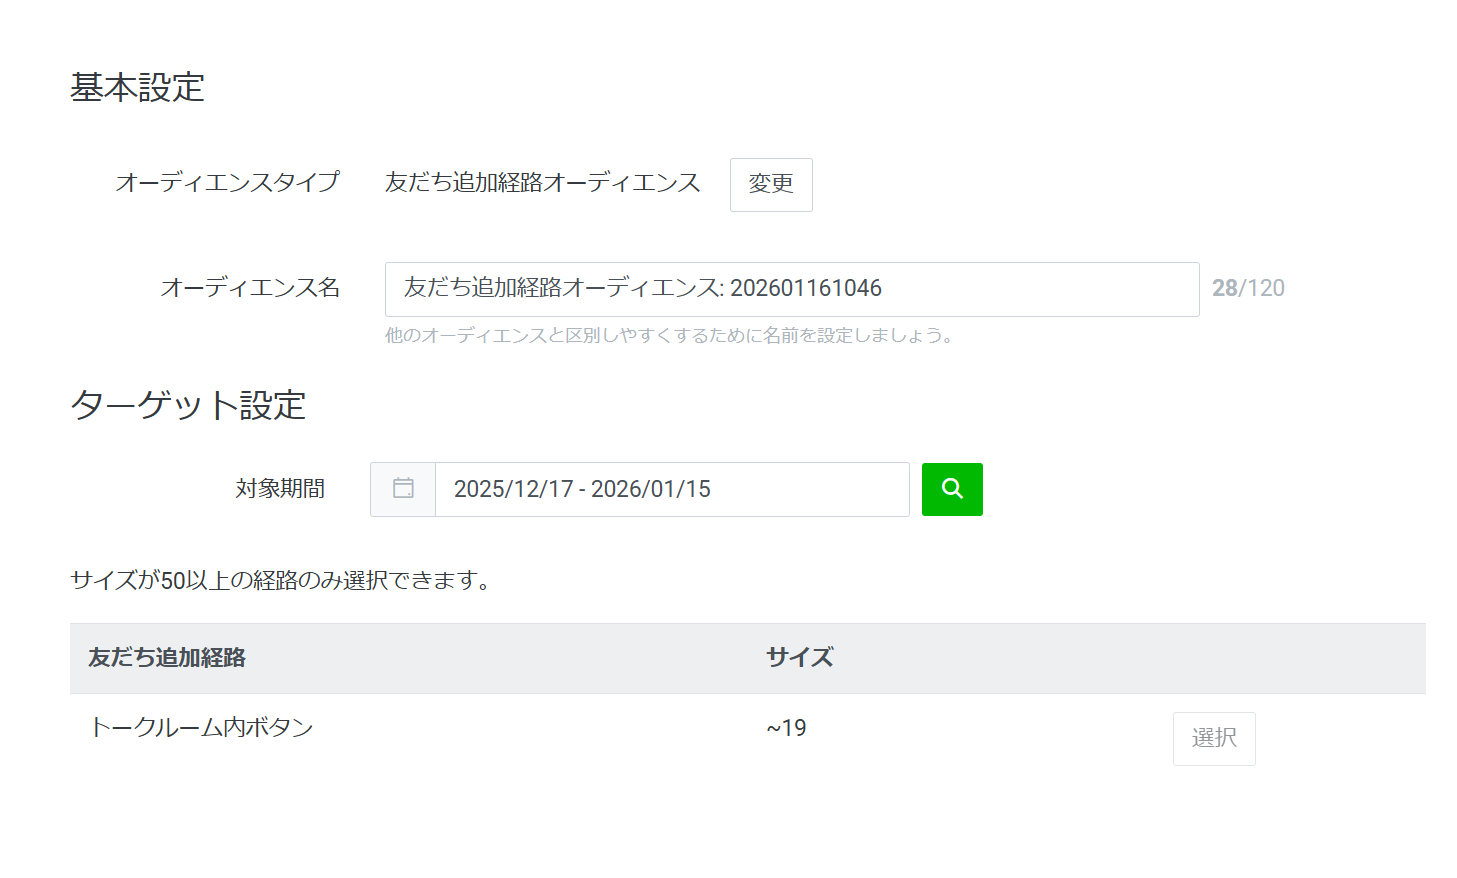Click the オーディエンスタイプ label
The image size is (1457, 878).
[227, 183]
